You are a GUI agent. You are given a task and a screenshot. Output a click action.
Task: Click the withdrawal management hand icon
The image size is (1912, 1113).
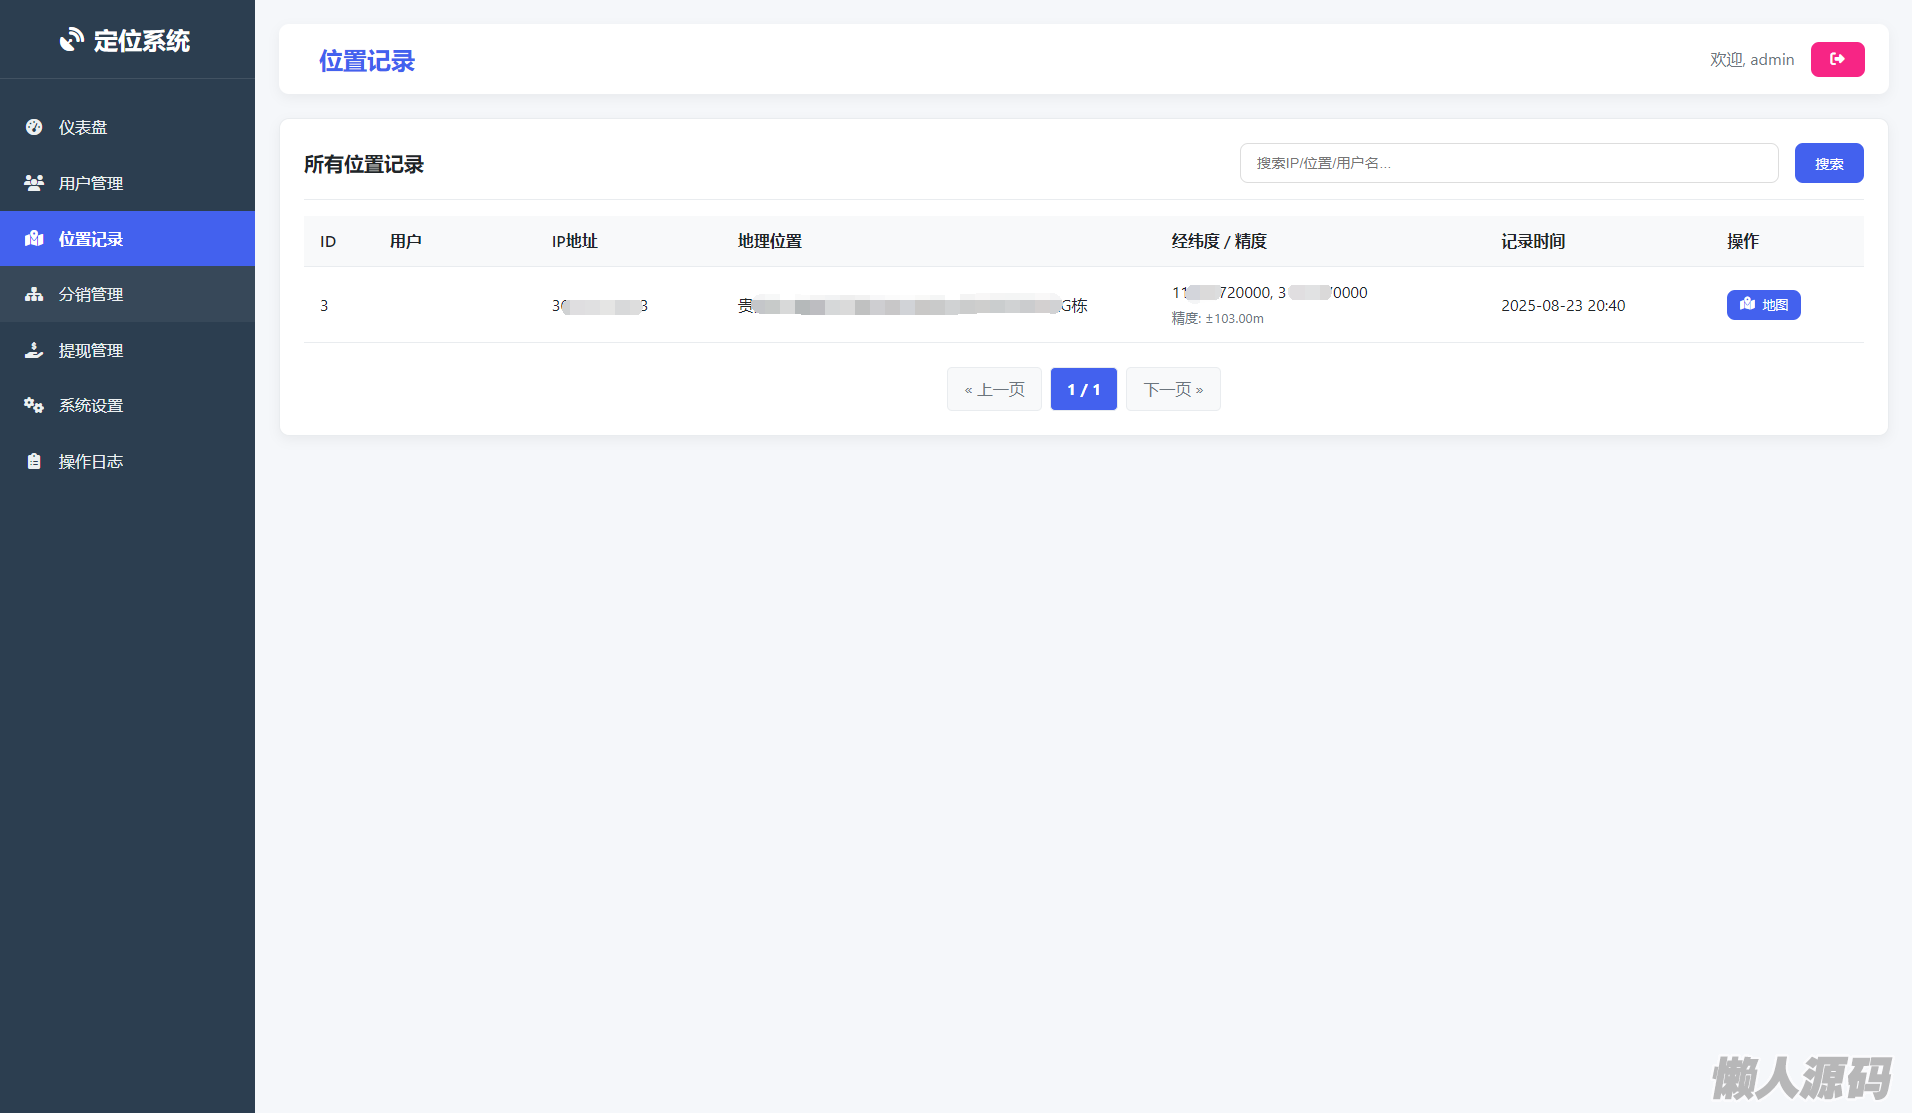[x=34, y=350]
